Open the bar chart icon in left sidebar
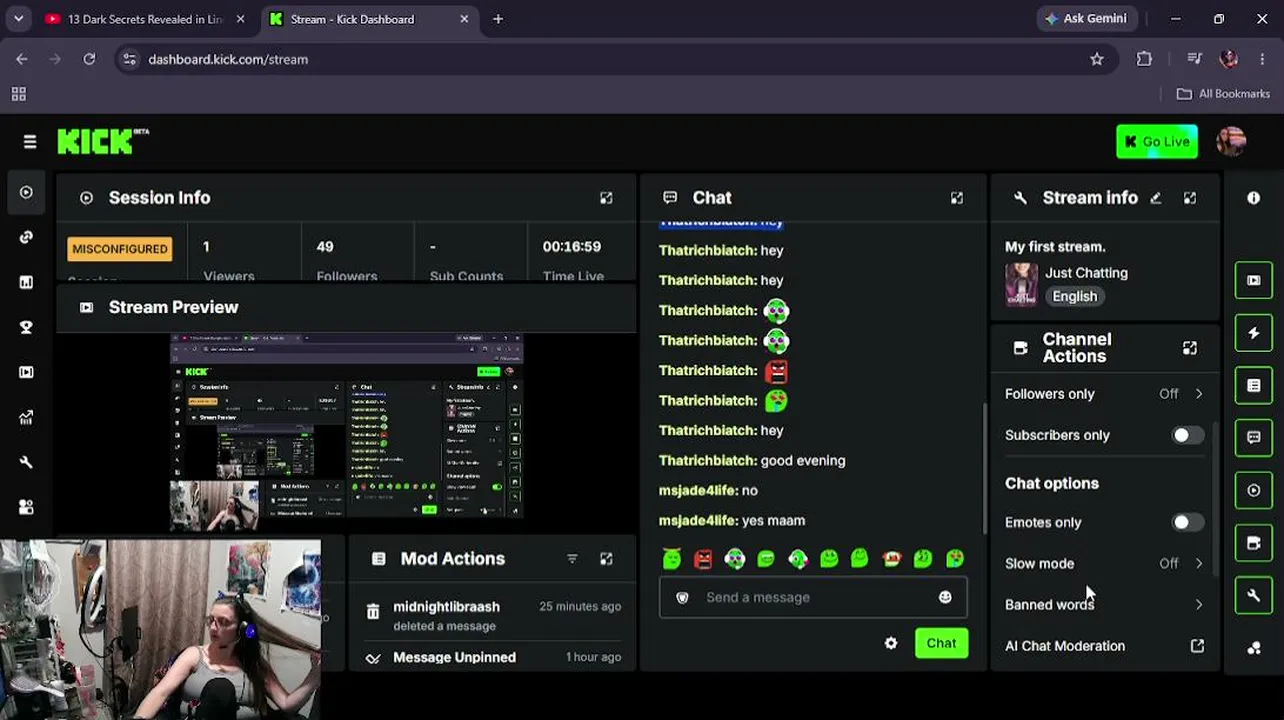This screenshot has width=1284, height=720. pyautogui.click(x=26, y=282)
